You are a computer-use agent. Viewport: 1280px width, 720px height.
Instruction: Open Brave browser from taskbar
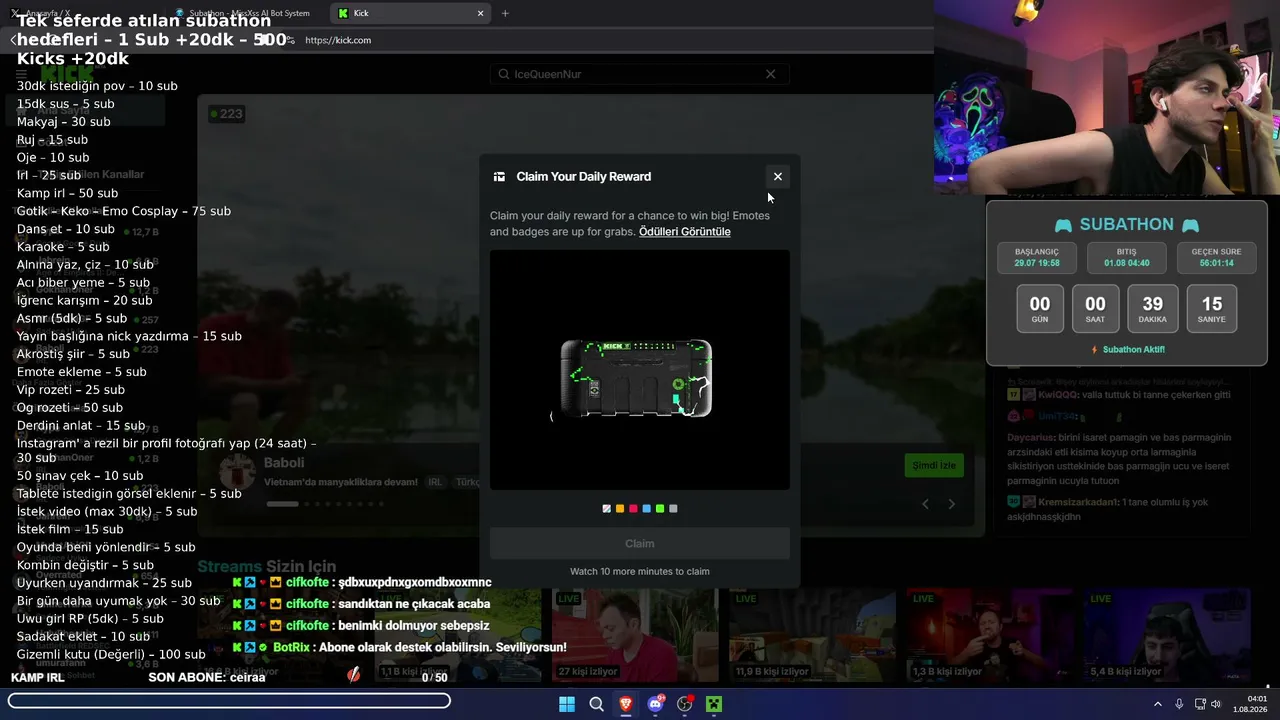(x=626, y=704)
